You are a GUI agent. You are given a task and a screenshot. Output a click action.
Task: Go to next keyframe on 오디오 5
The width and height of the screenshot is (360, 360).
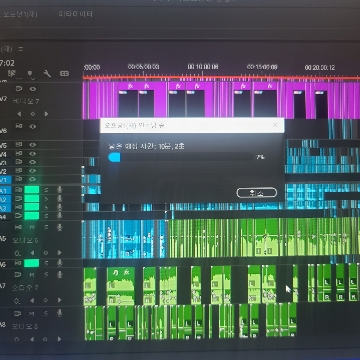pos(60,253)
